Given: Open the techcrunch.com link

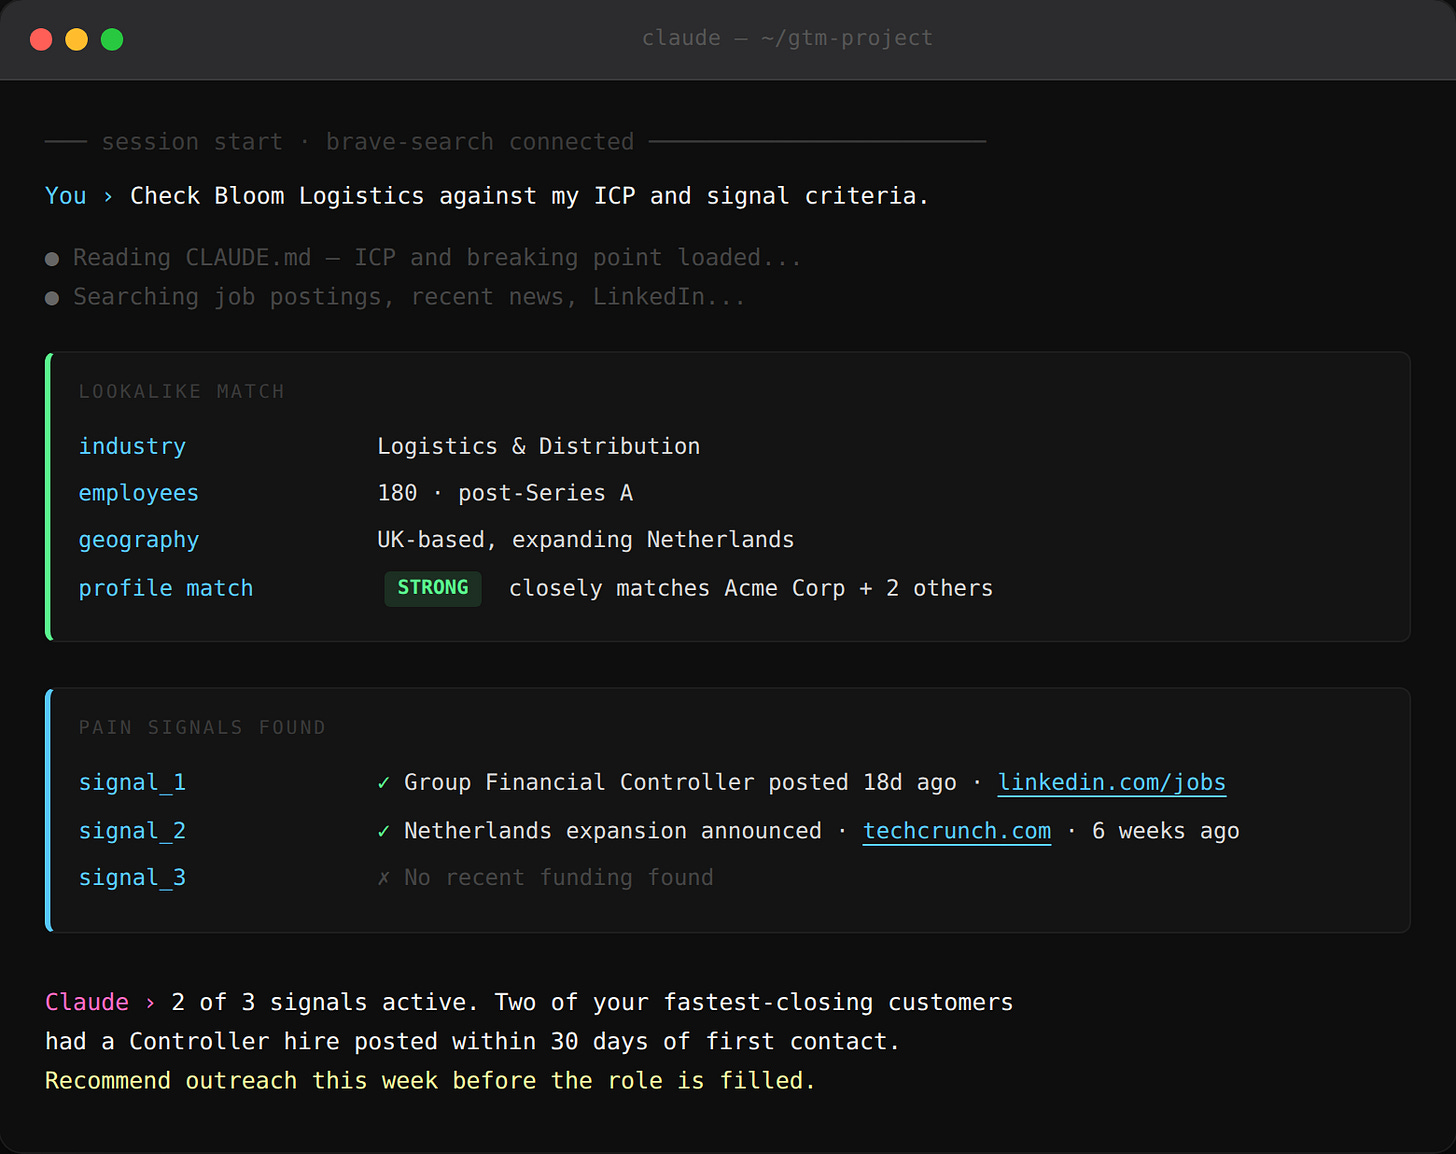Looking at the screenshot, I should [x=957, y=831].
